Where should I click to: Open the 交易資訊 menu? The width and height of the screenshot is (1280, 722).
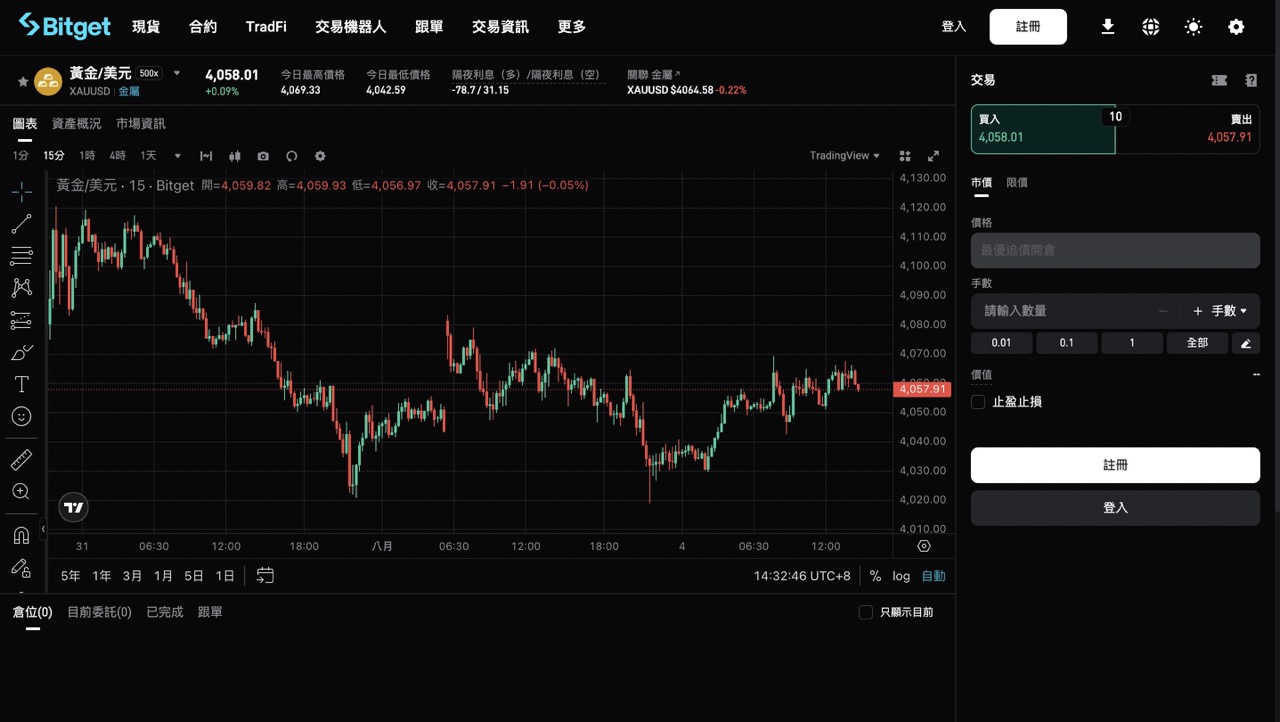coord(500,27)
